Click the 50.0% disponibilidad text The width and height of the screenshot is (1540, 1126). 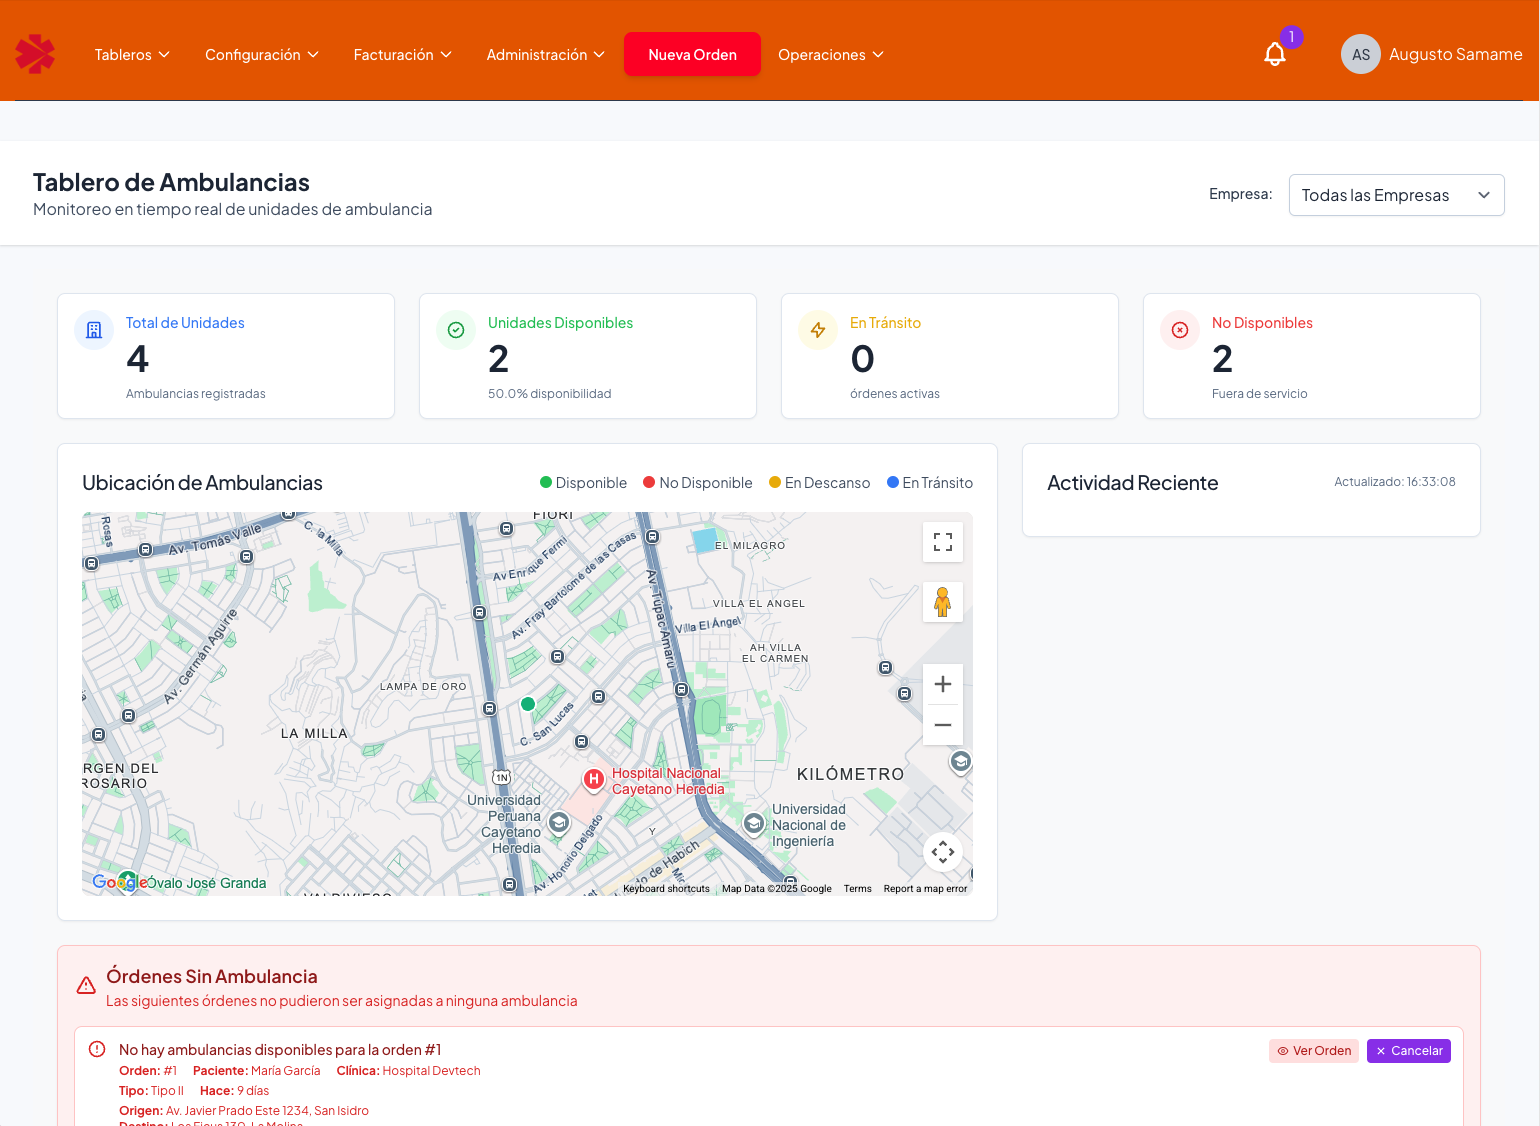(x=549, y=394)
